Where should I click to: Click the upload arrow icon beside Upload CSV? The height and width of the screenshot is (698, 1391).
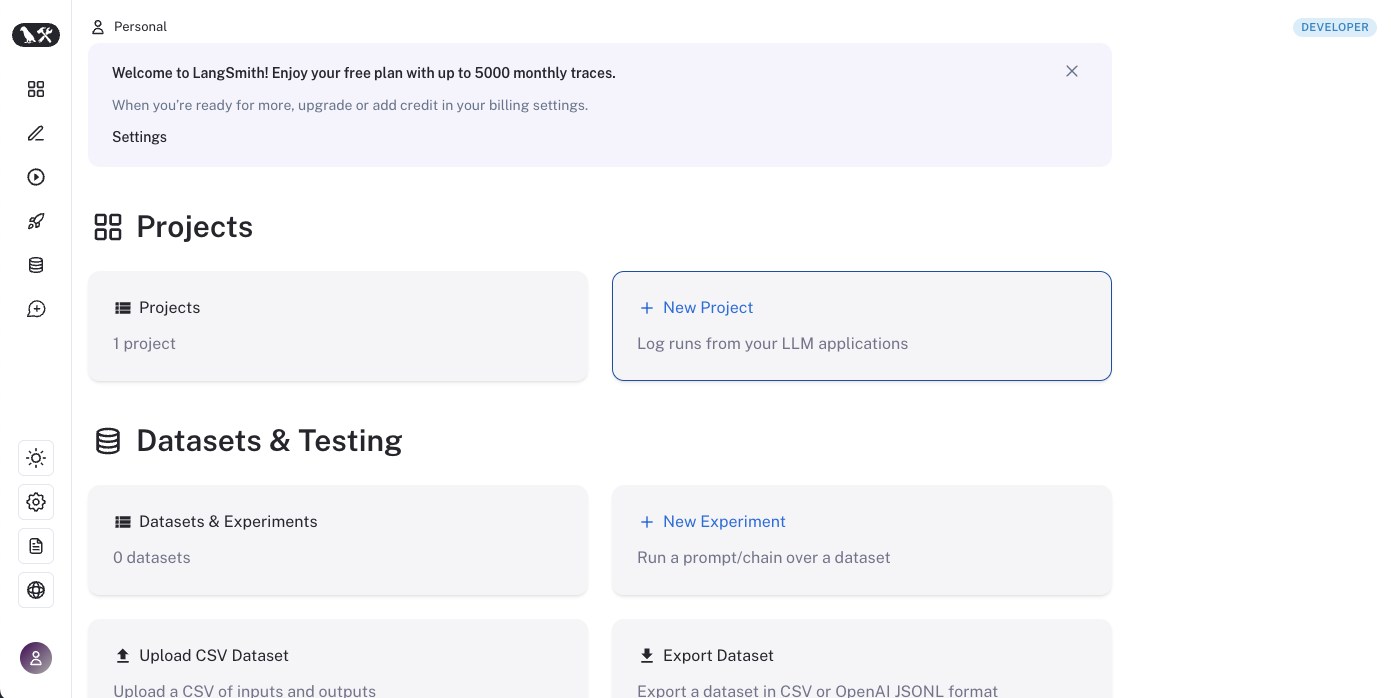point(123,656)
